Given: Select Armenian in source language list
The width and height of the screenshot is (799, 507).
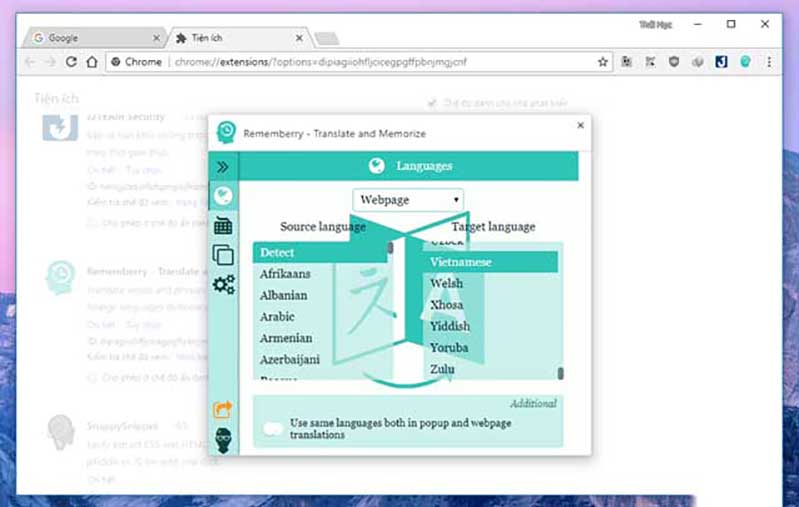Looking at the screenshot, I should click(x=319, y=338).
